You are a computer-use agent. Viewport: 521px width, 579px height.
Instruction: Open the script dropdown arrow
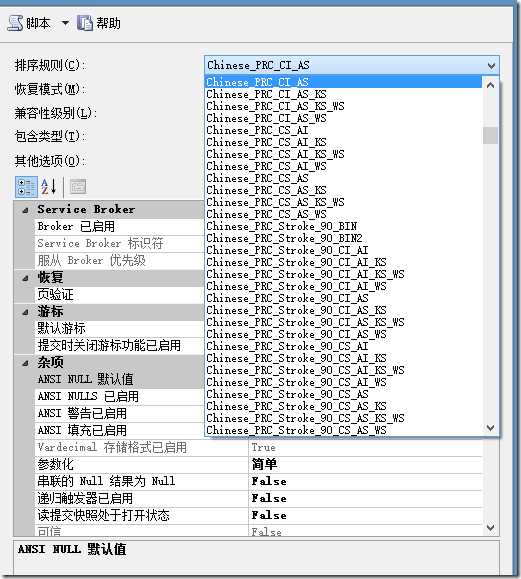coord(65,23)
